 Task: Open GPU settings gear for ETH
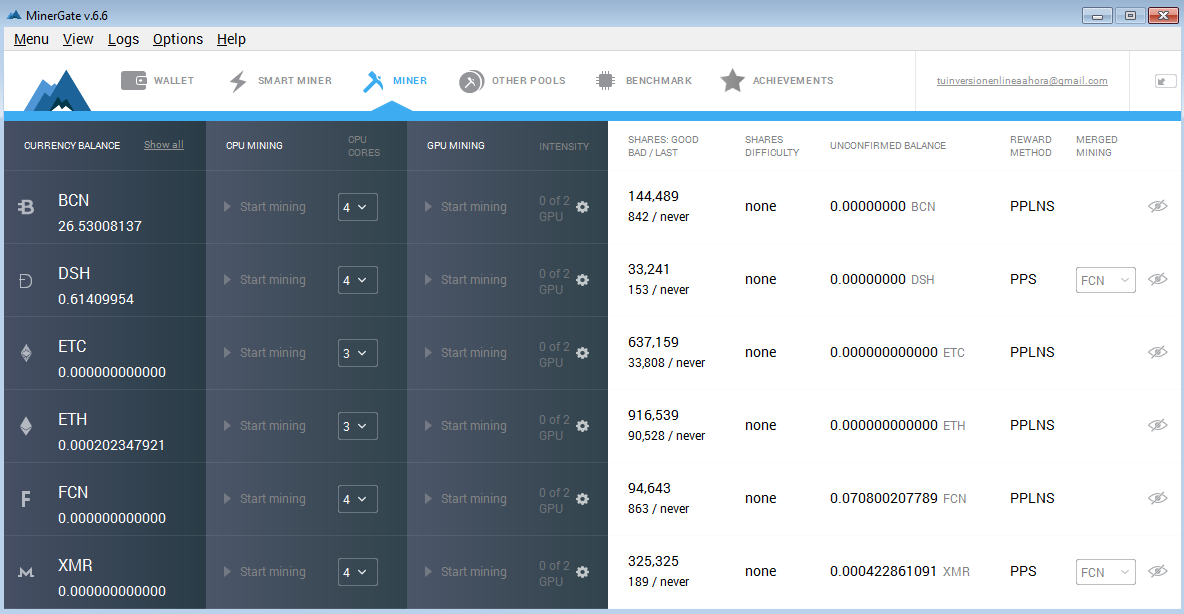pyautogui.click(x=582, y=426)
